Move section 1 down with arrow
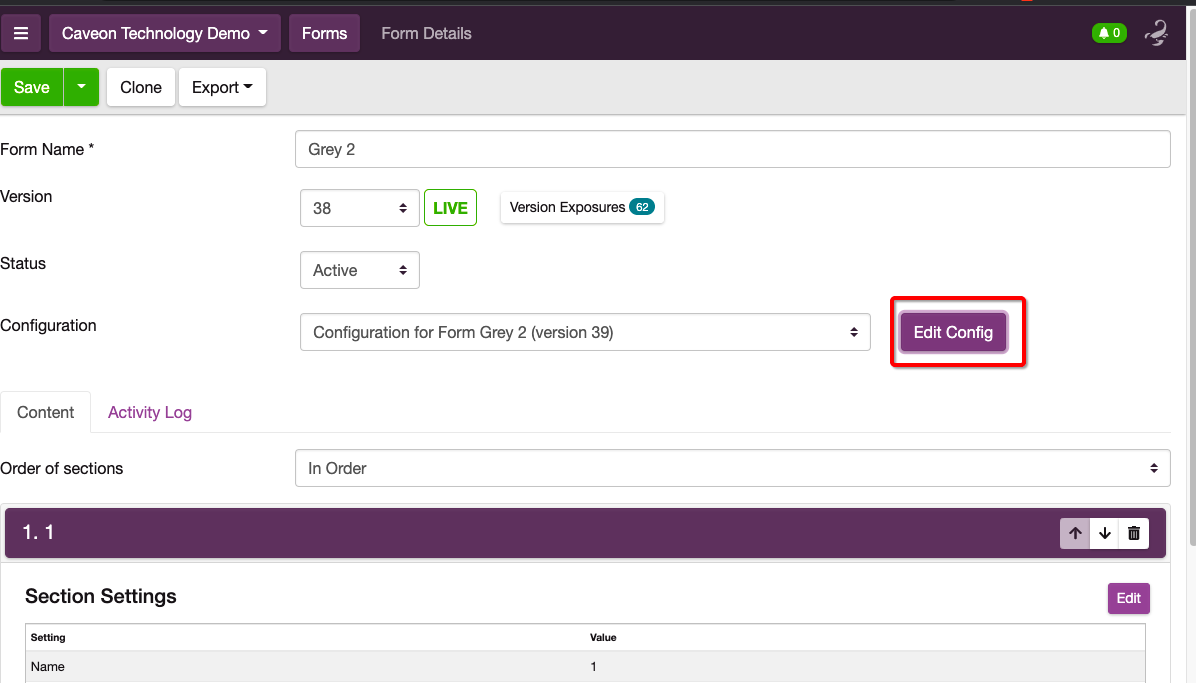This screenshot has height=683, width=1196. [x=1104, y=533]
